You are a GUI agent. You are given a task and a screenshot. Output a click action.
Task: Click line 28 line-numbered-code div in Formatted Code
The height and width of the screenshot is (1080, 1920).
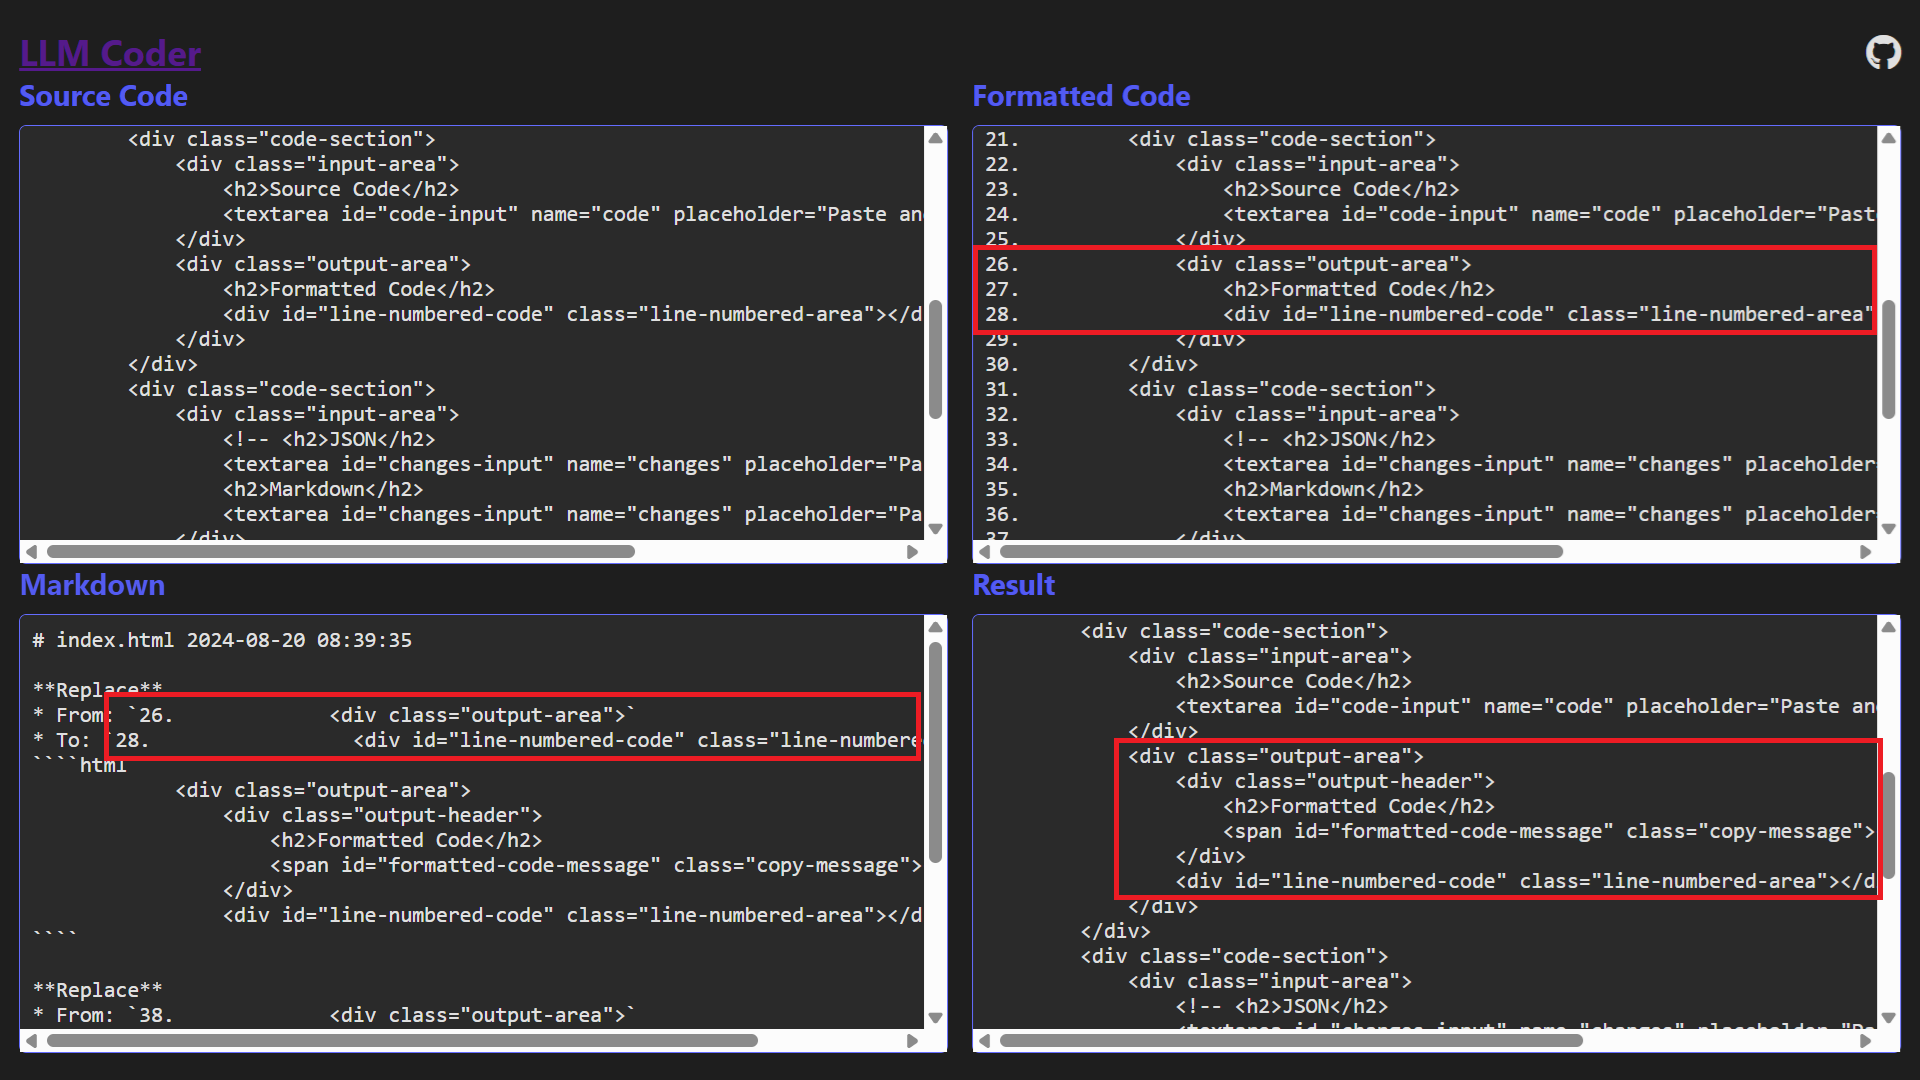[1429, 314]
